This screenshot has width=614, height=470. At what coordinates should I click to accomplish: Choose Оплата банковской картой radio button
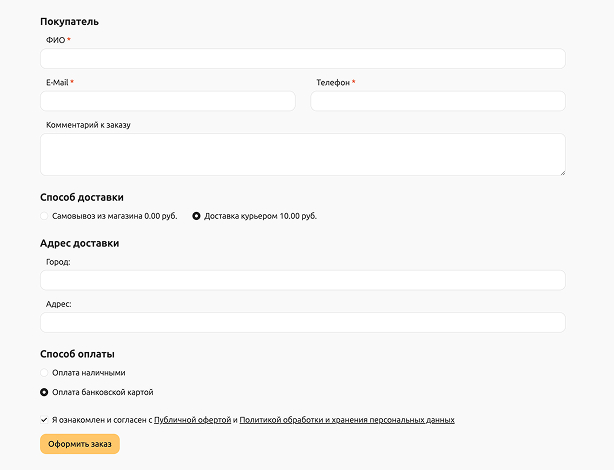pyautogui.click(x=44, y=392)
